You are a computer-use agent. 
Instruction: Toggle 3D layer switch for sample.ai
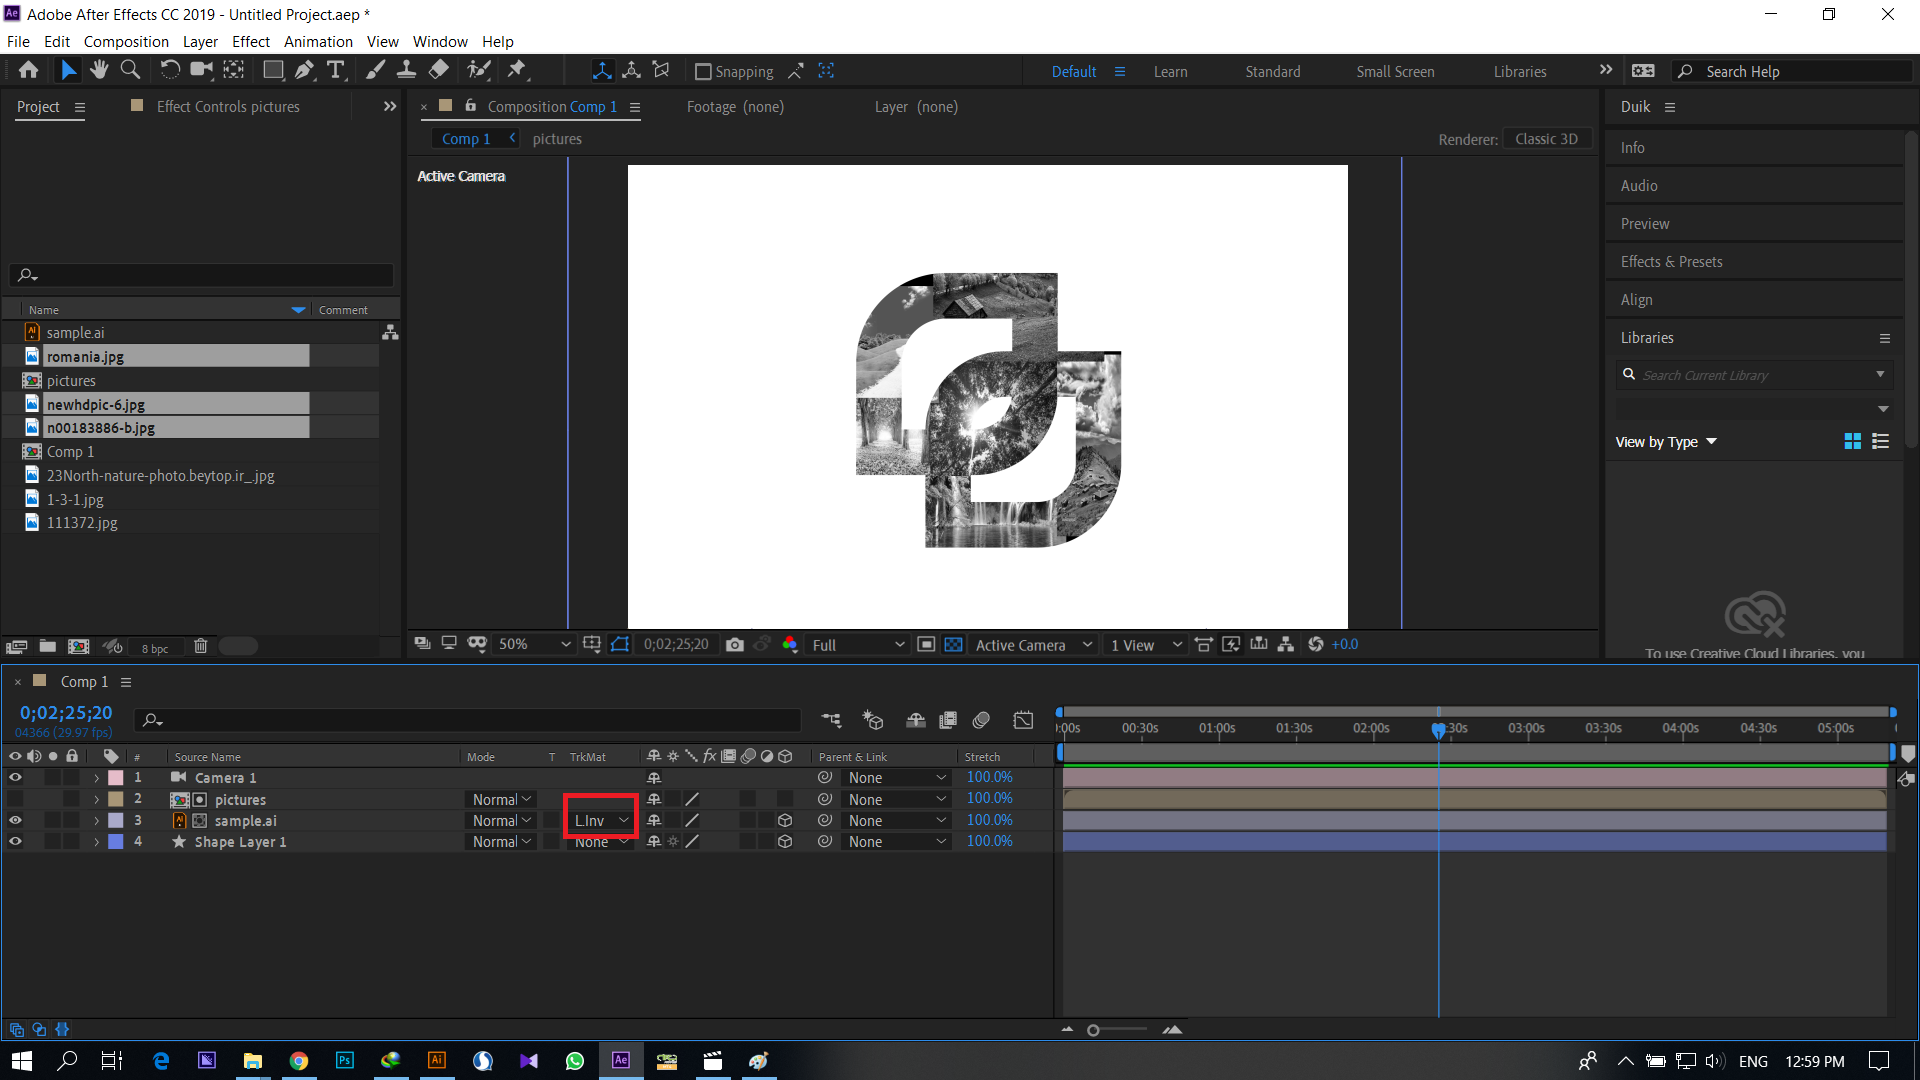tap(785, 820)
